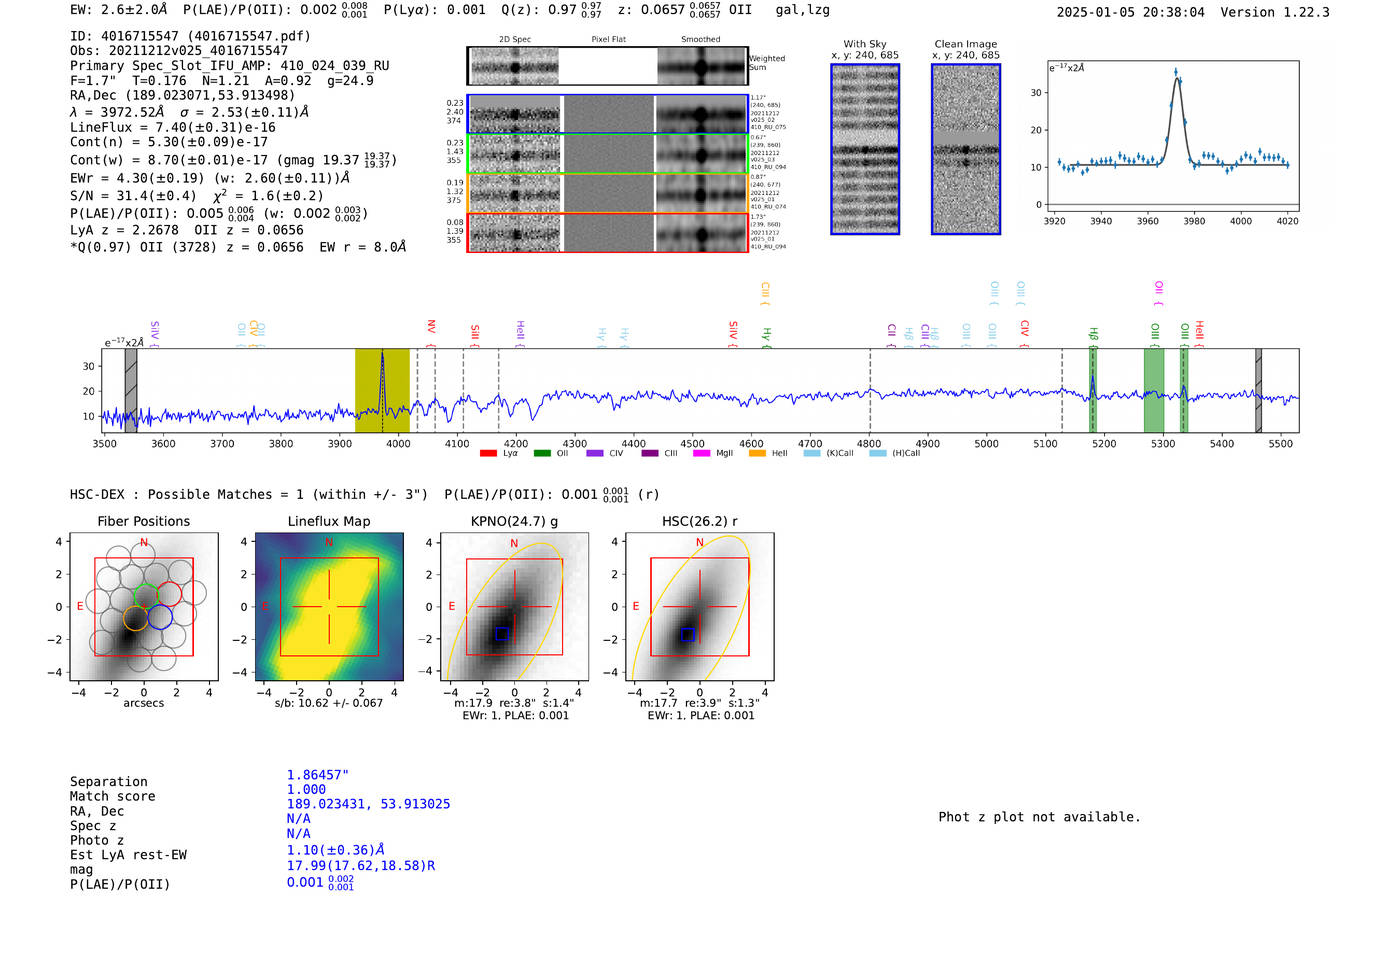
Task: Click the orange HeII legend swatch
Action: (x=757, y=454)
